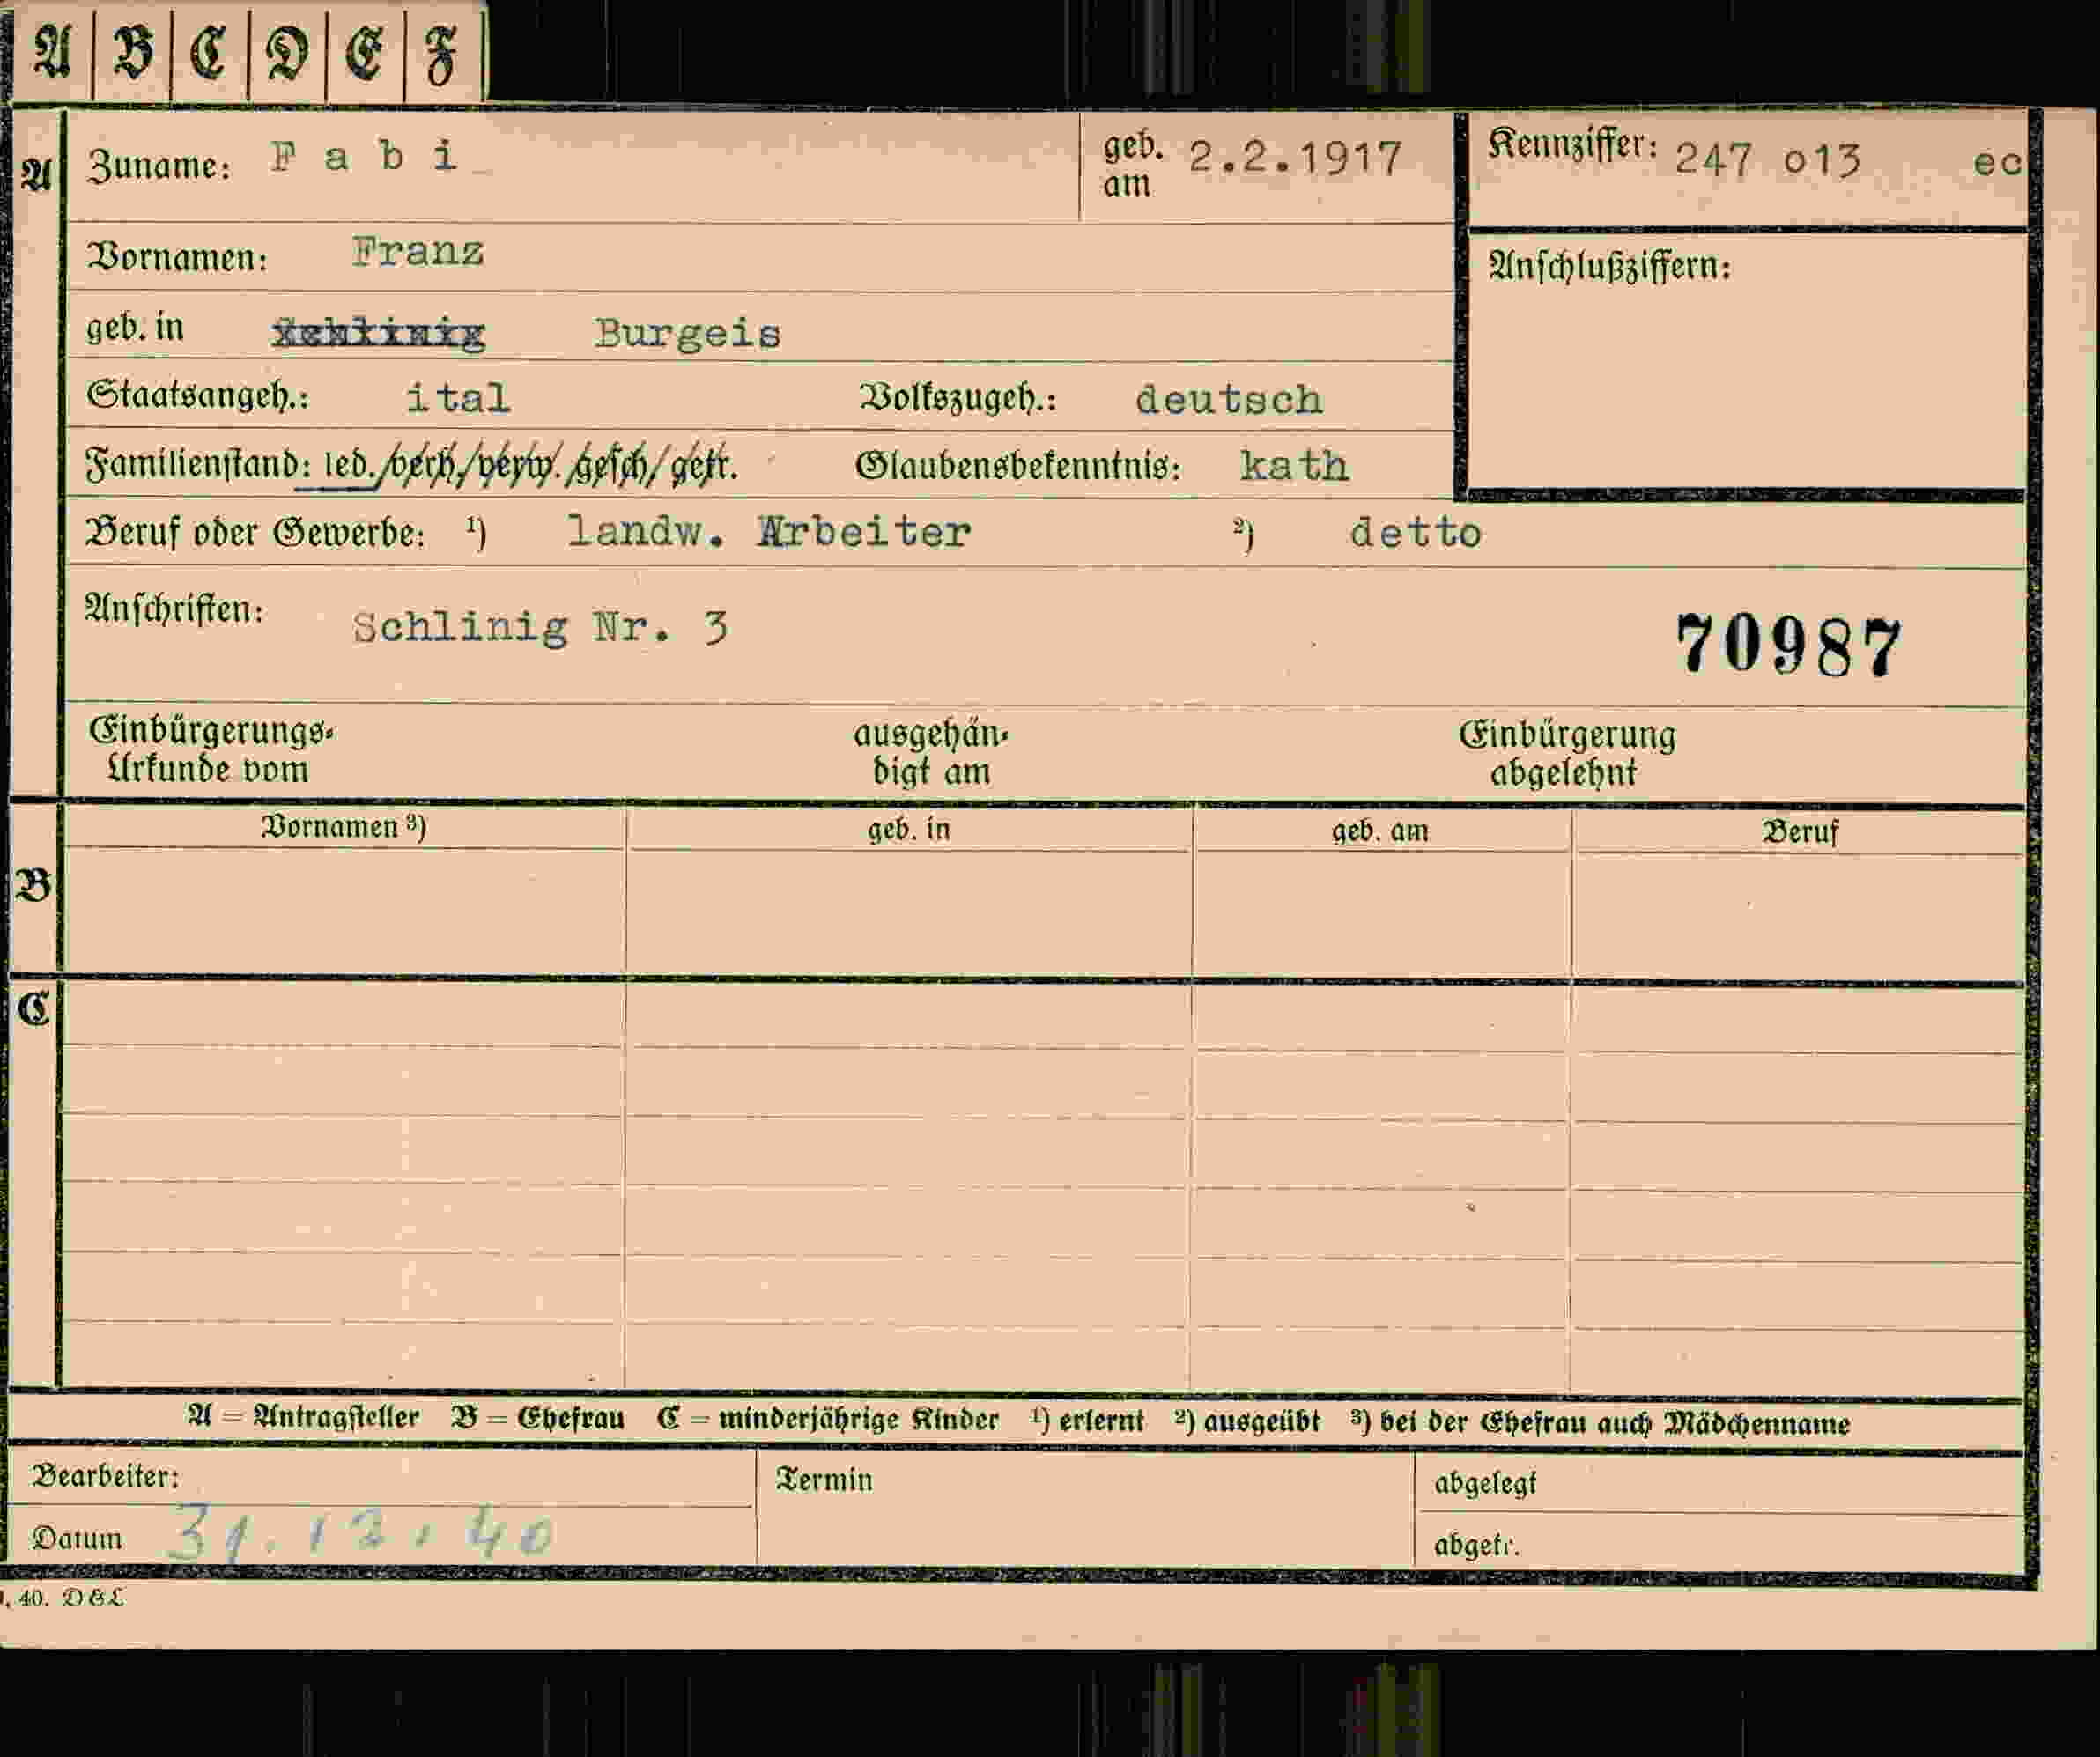Click the typed 'ec' after the Kennziffer
2100x1757 pixels.
(x=1997, y=162)
